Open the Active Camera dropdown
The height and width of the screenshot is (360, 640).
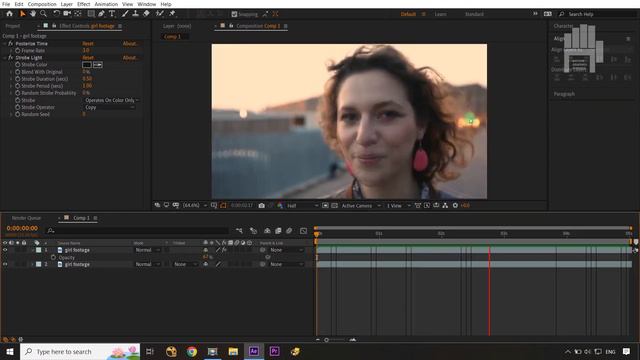(361, 206)
